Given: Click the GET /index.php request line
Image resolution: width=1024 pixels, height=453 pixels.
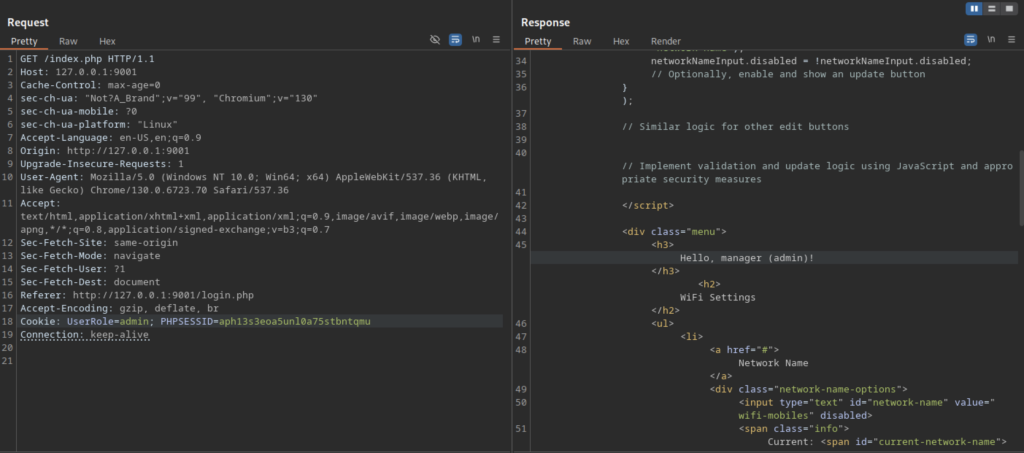Looking at the screenshot, I should point(87,59).
